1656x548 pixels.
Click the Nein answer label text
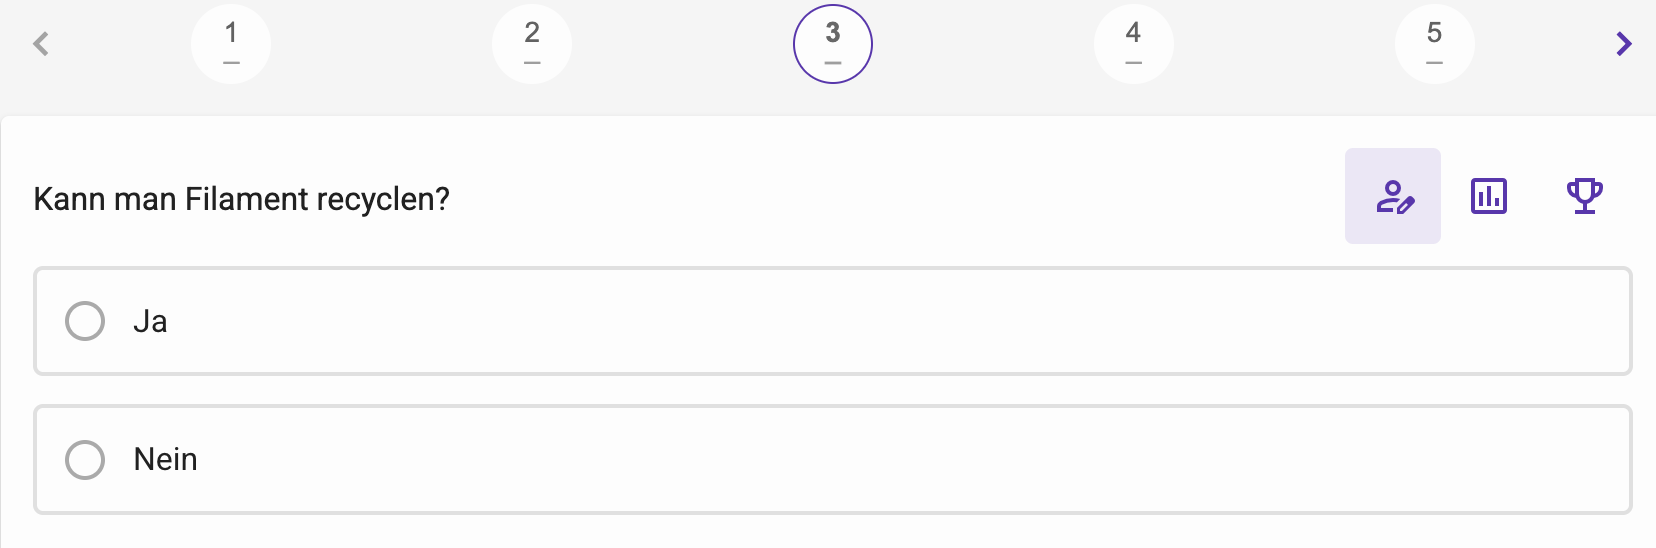[x=166, y=460]
